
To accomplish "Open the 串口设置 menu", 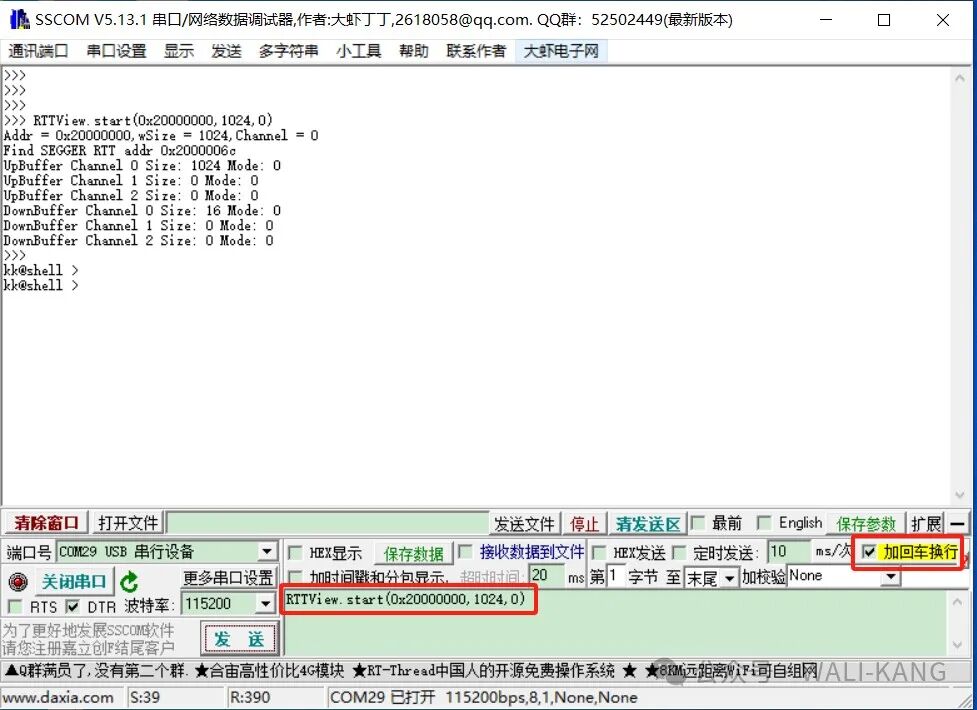I will 115,50.
